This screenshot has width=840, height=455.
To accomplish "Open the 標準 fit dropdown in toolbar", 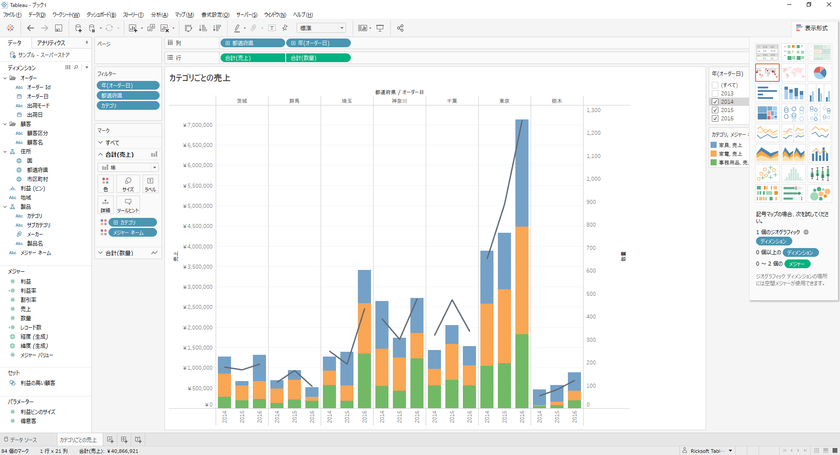I will [x=321, y=28].
